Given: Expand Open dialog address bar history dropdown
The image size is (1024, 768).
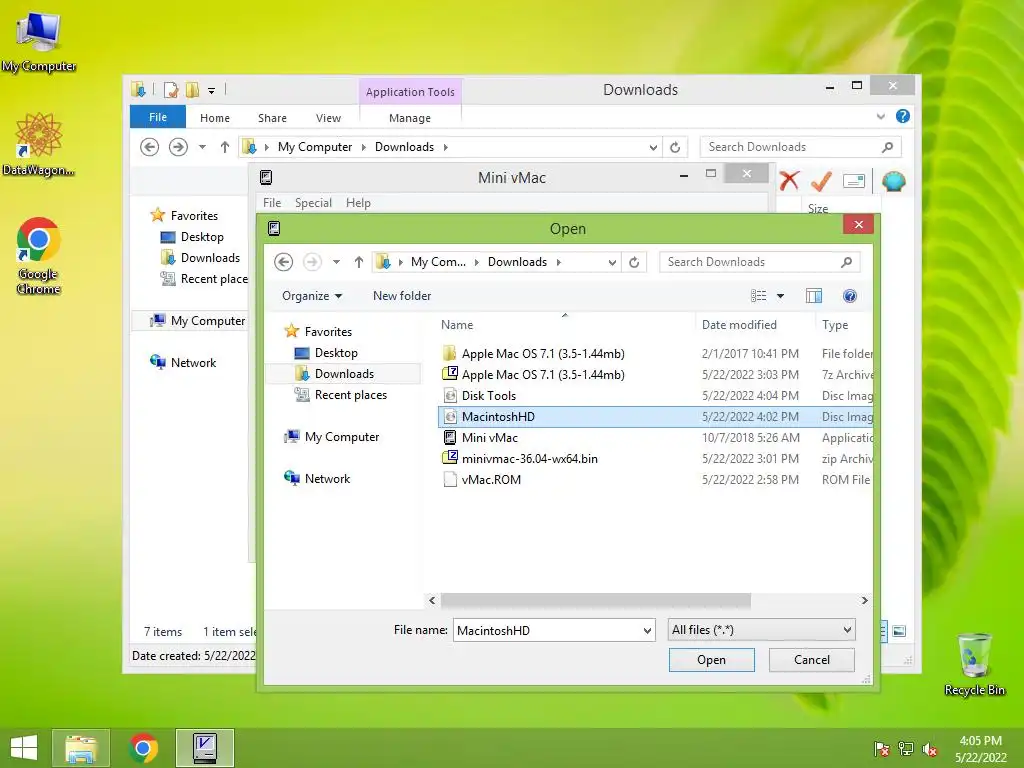Looking at the screenshot, I should point(612,262).
